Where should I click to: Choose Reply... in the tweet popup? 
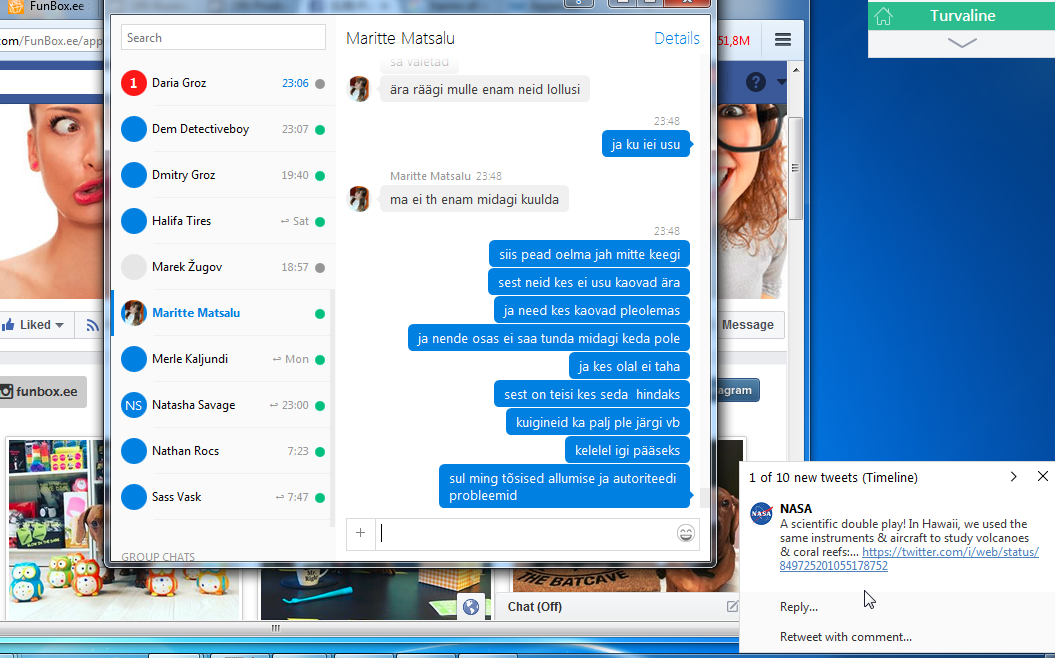799,607
